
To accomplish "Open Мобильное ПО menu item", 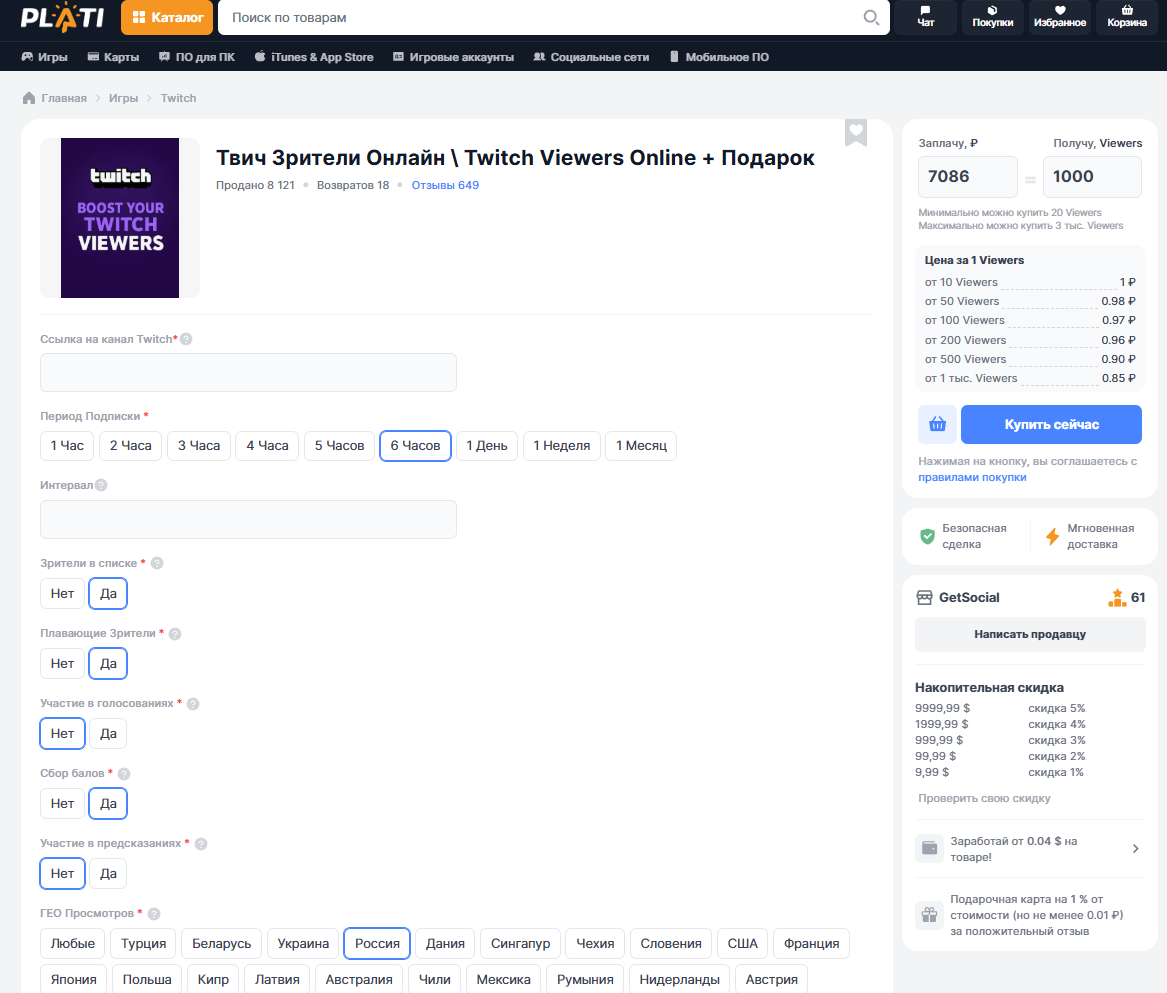I will pos(719,57).
